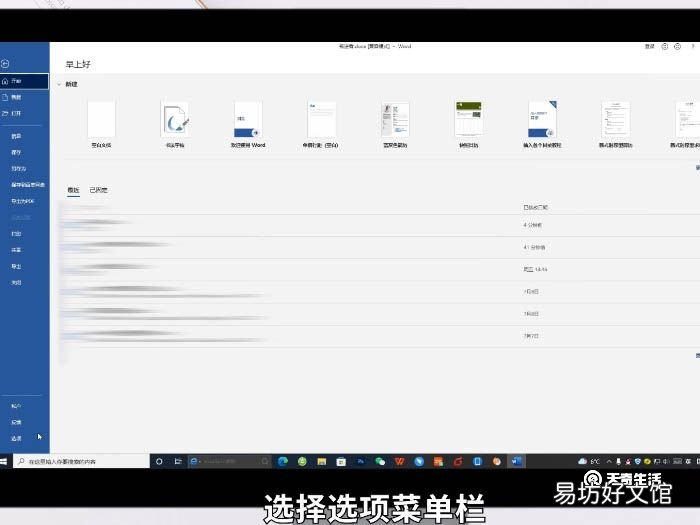Open WeChat from the taskbar
Image resolution: width=700 pixels, height=525 pixels.
(x=380, y=462)
